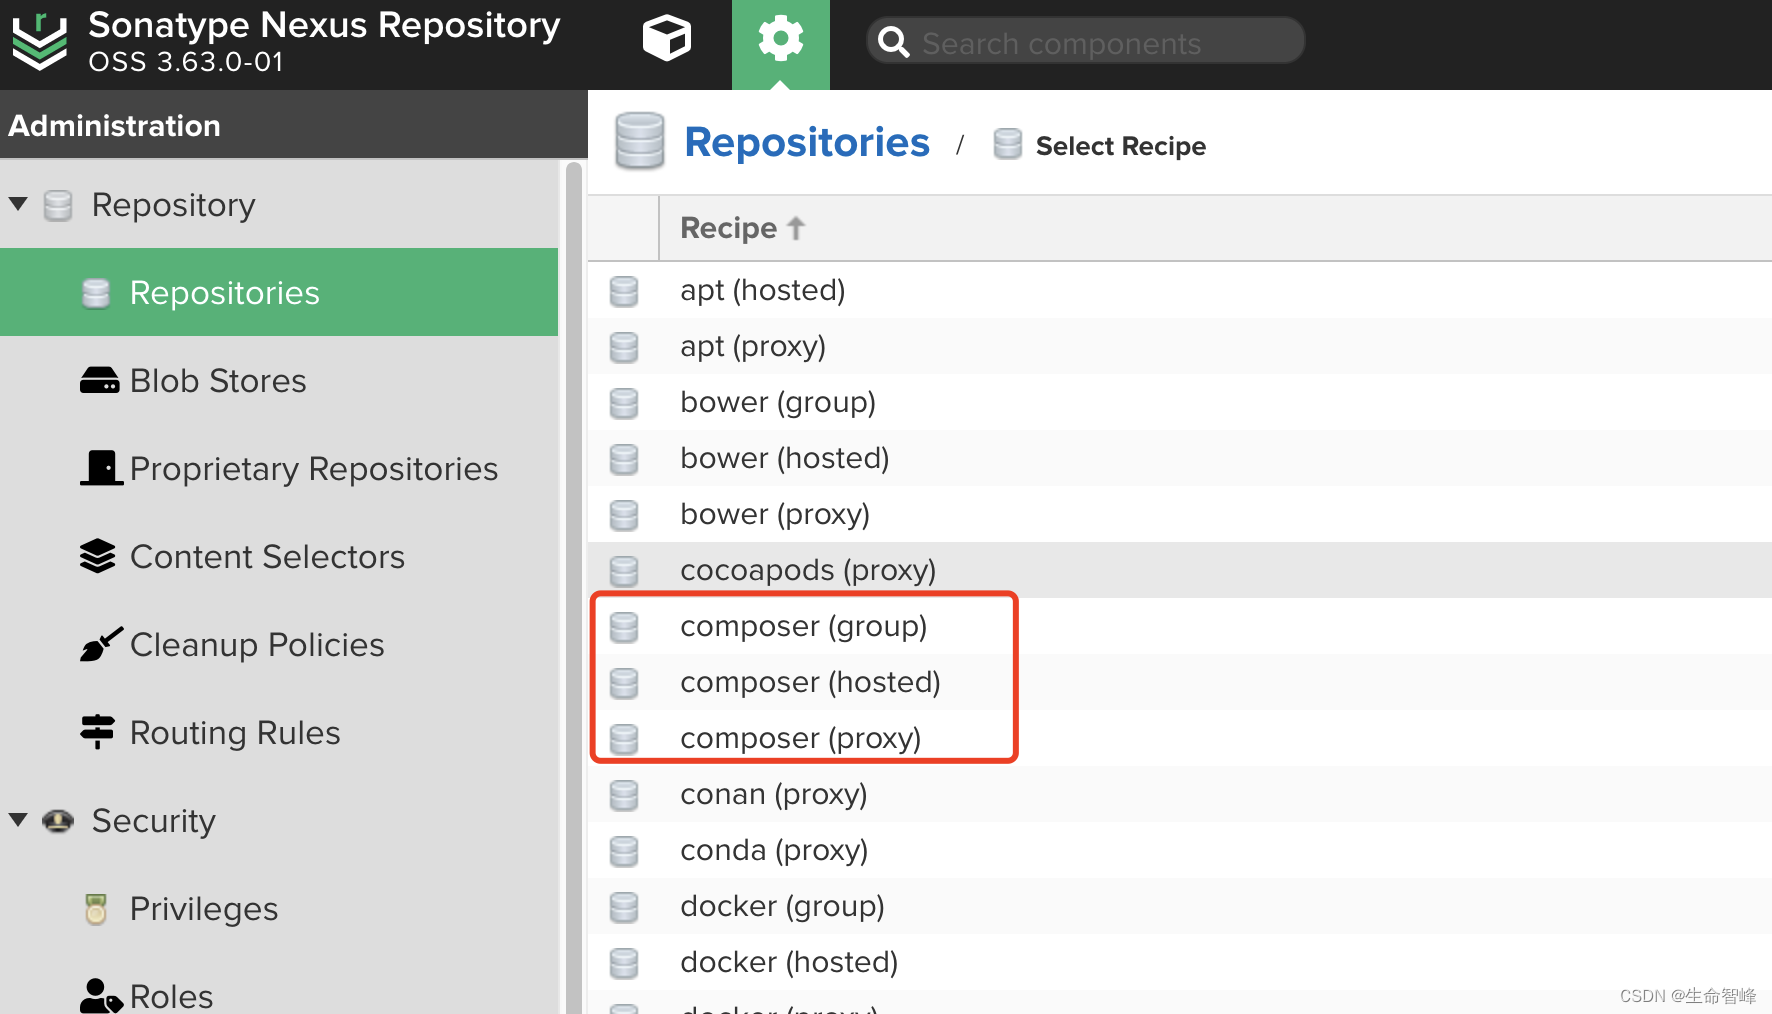Click the database icon beside conan (proxy)

coord(624,795)
